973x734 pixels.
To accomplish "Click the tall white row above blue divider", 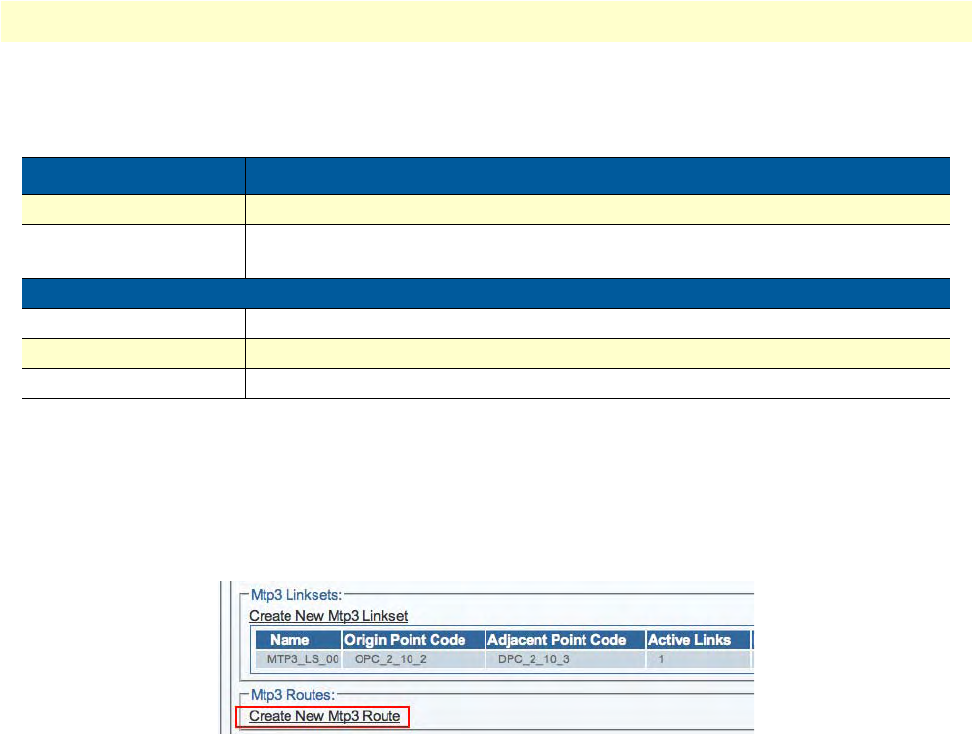I will 486,250.
